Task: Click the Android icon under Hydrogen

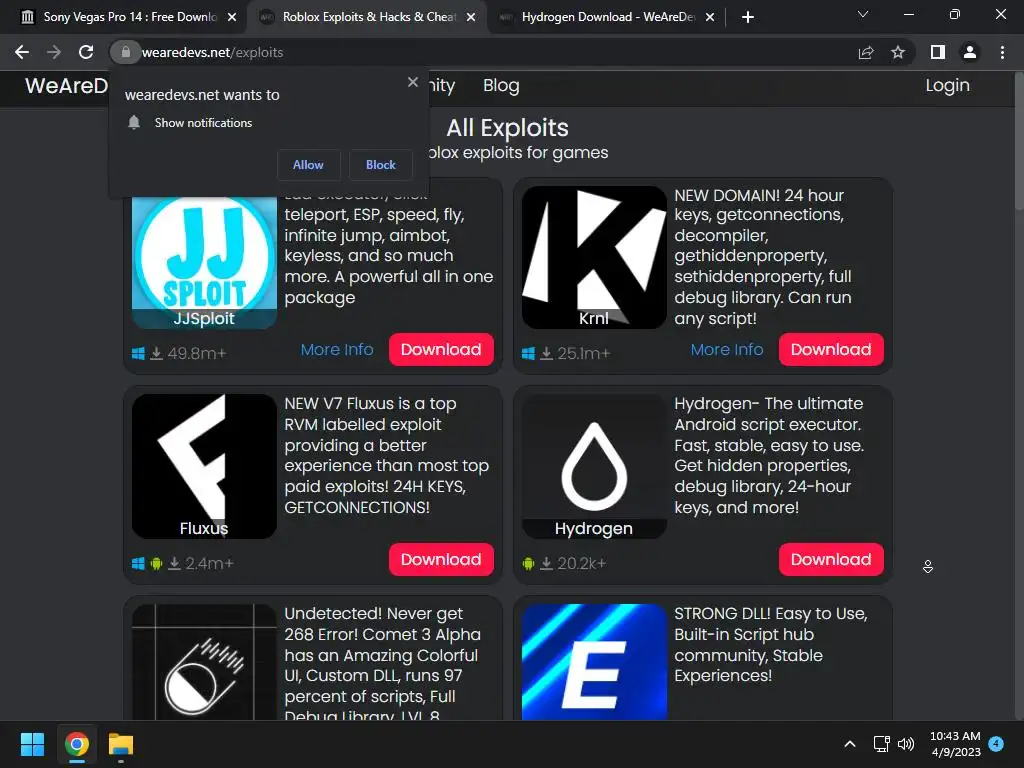Action: pos(528,564)
